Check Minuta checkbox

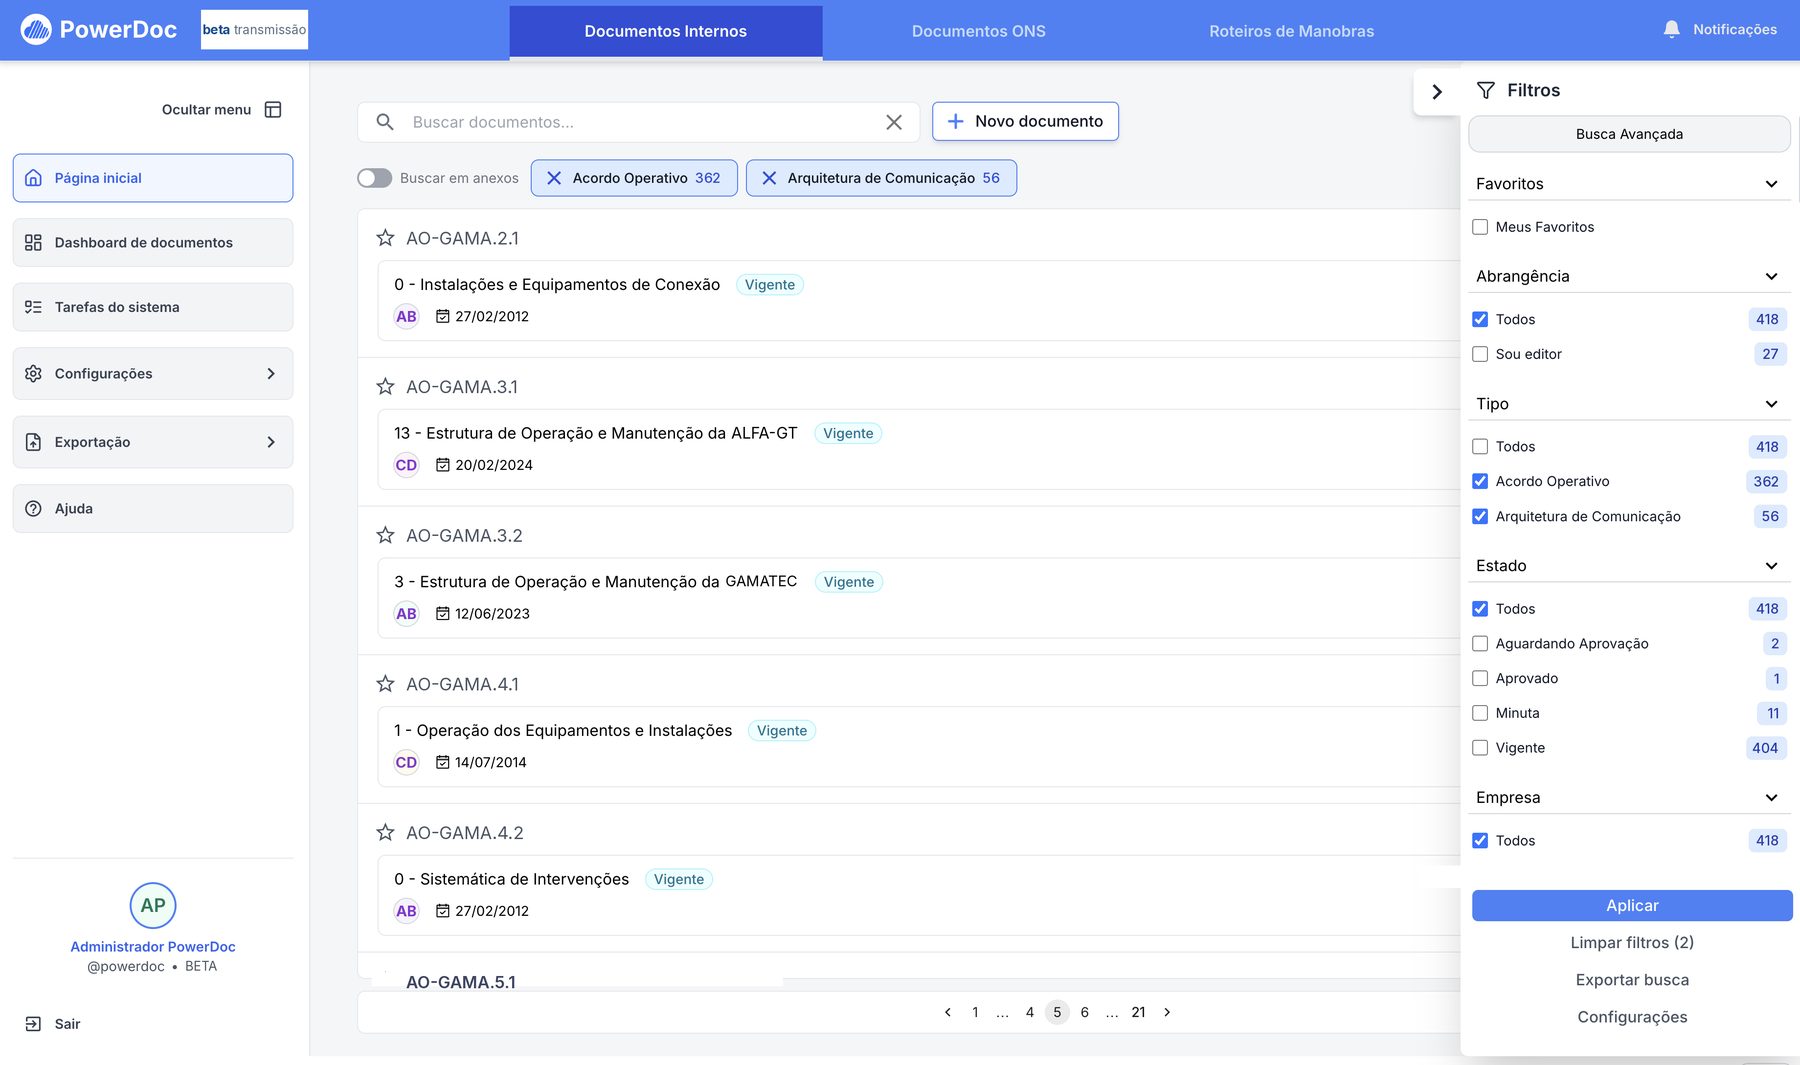coord(1480,713)
